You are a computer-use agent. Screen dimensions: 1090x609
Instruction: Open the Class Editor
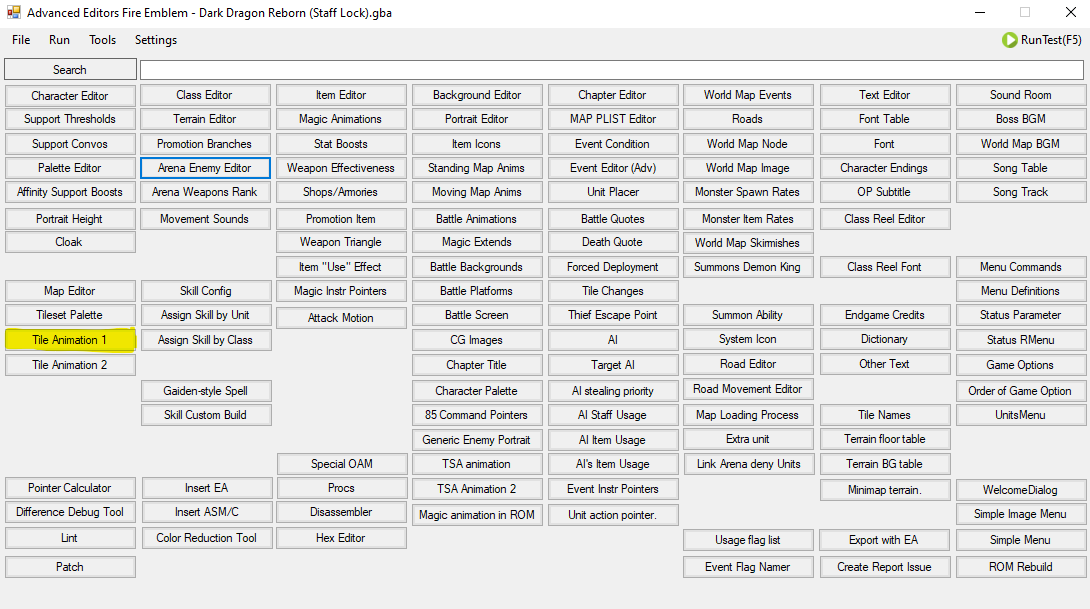pyautogui.click(x=205, y=95)
